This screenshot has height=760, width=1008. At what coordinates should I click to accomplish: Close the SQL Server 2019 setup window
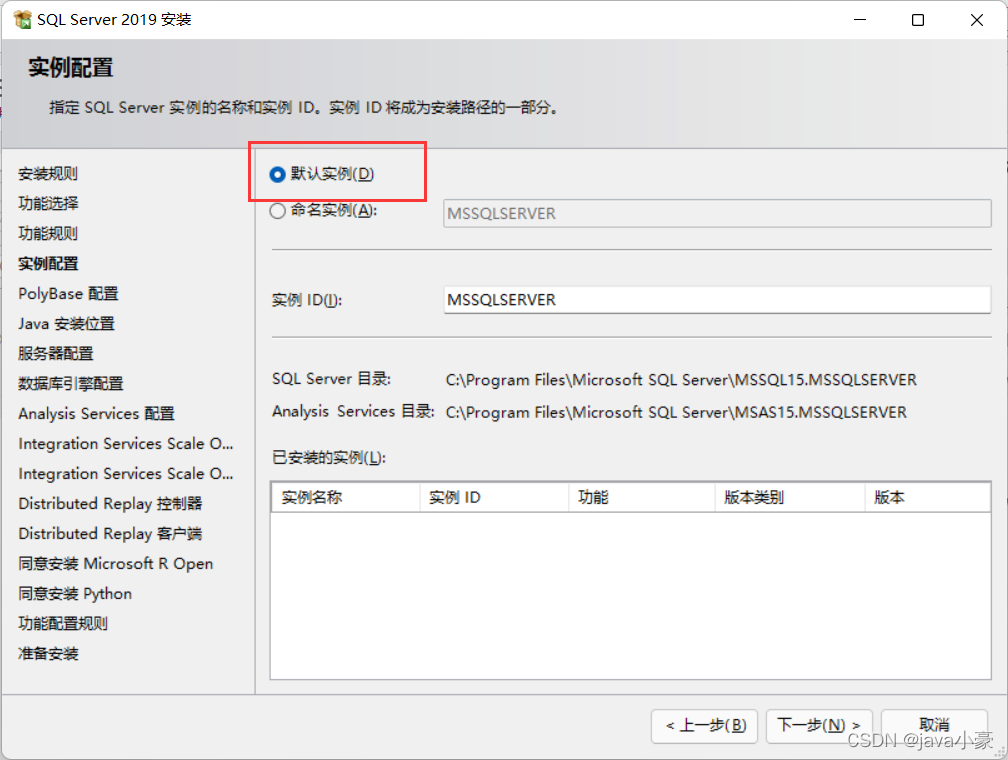pyautogui.click(x=976, y=20)
